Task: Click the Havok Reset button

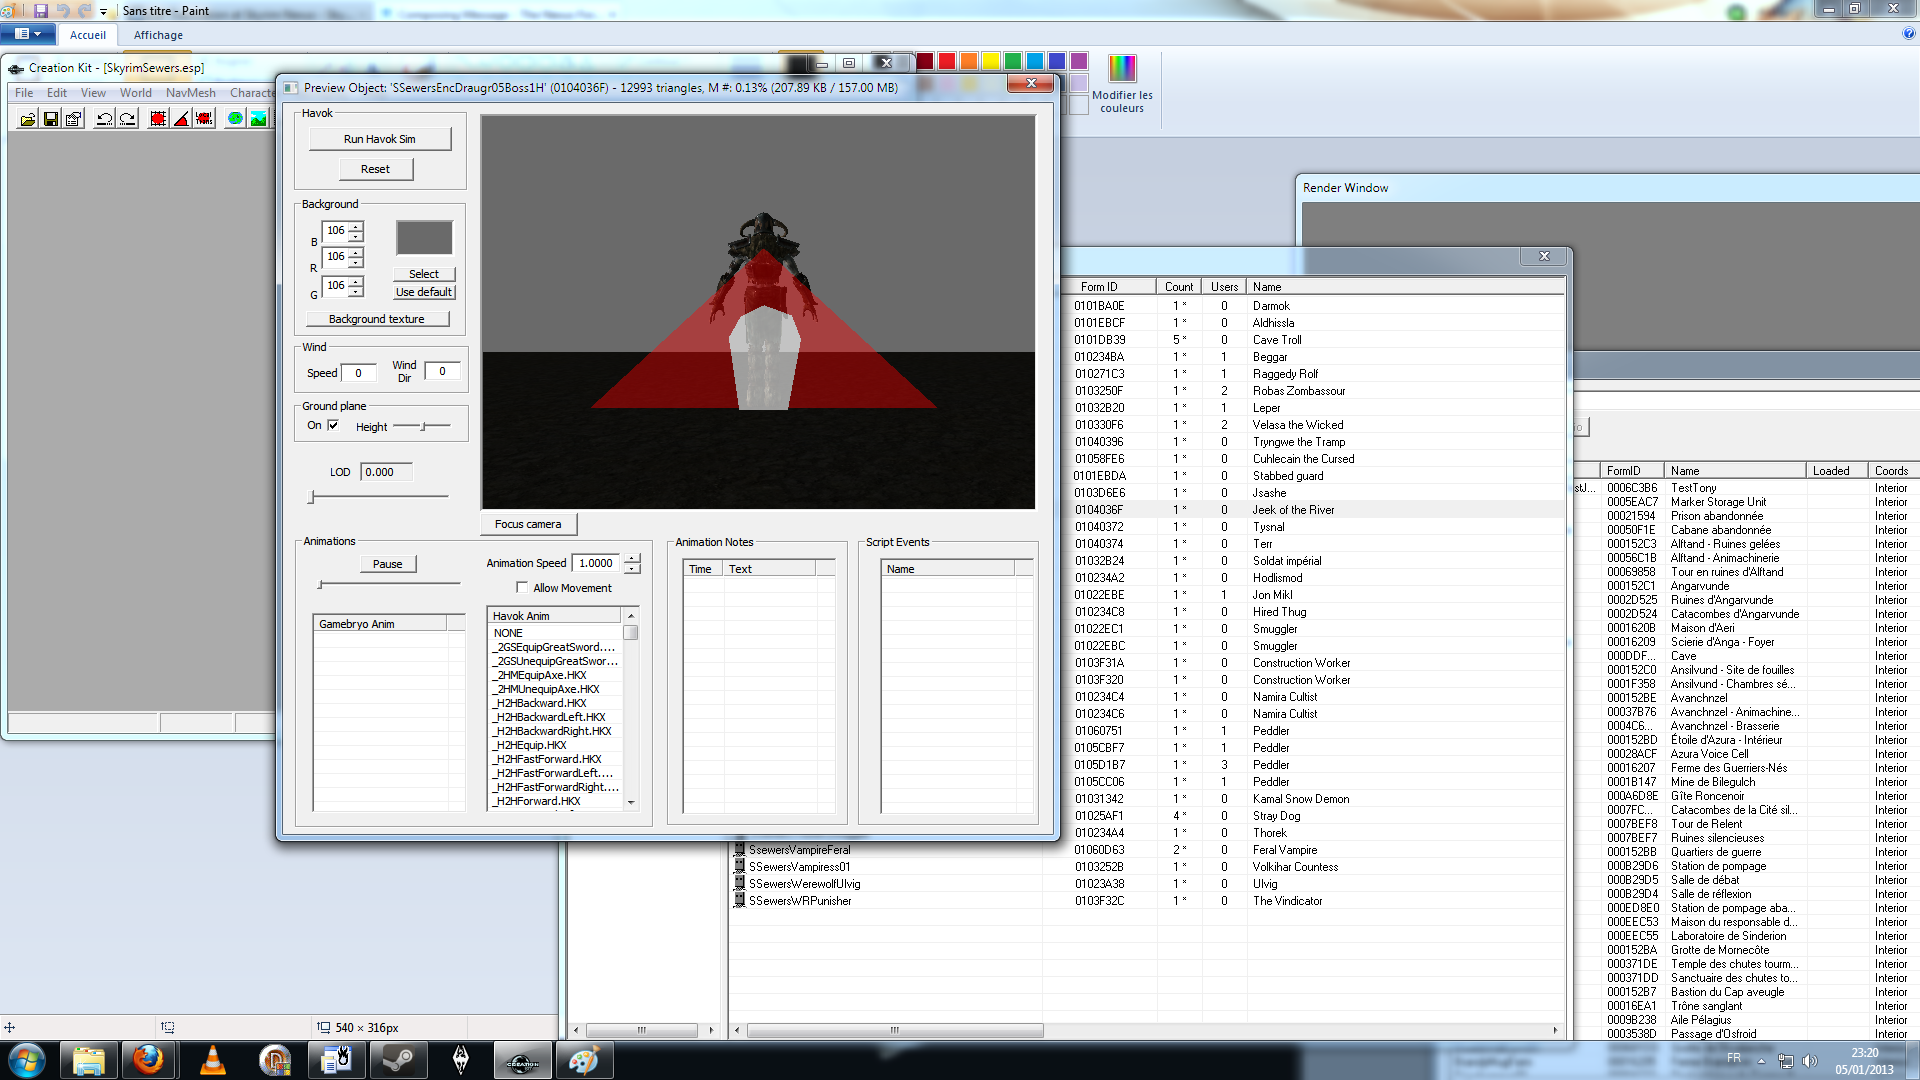Action: pos(375,169)
